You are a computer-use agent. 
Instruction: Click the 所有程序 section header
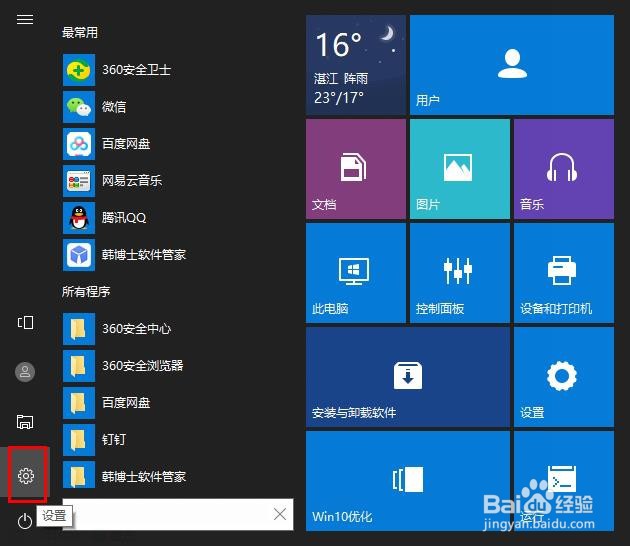86,292
